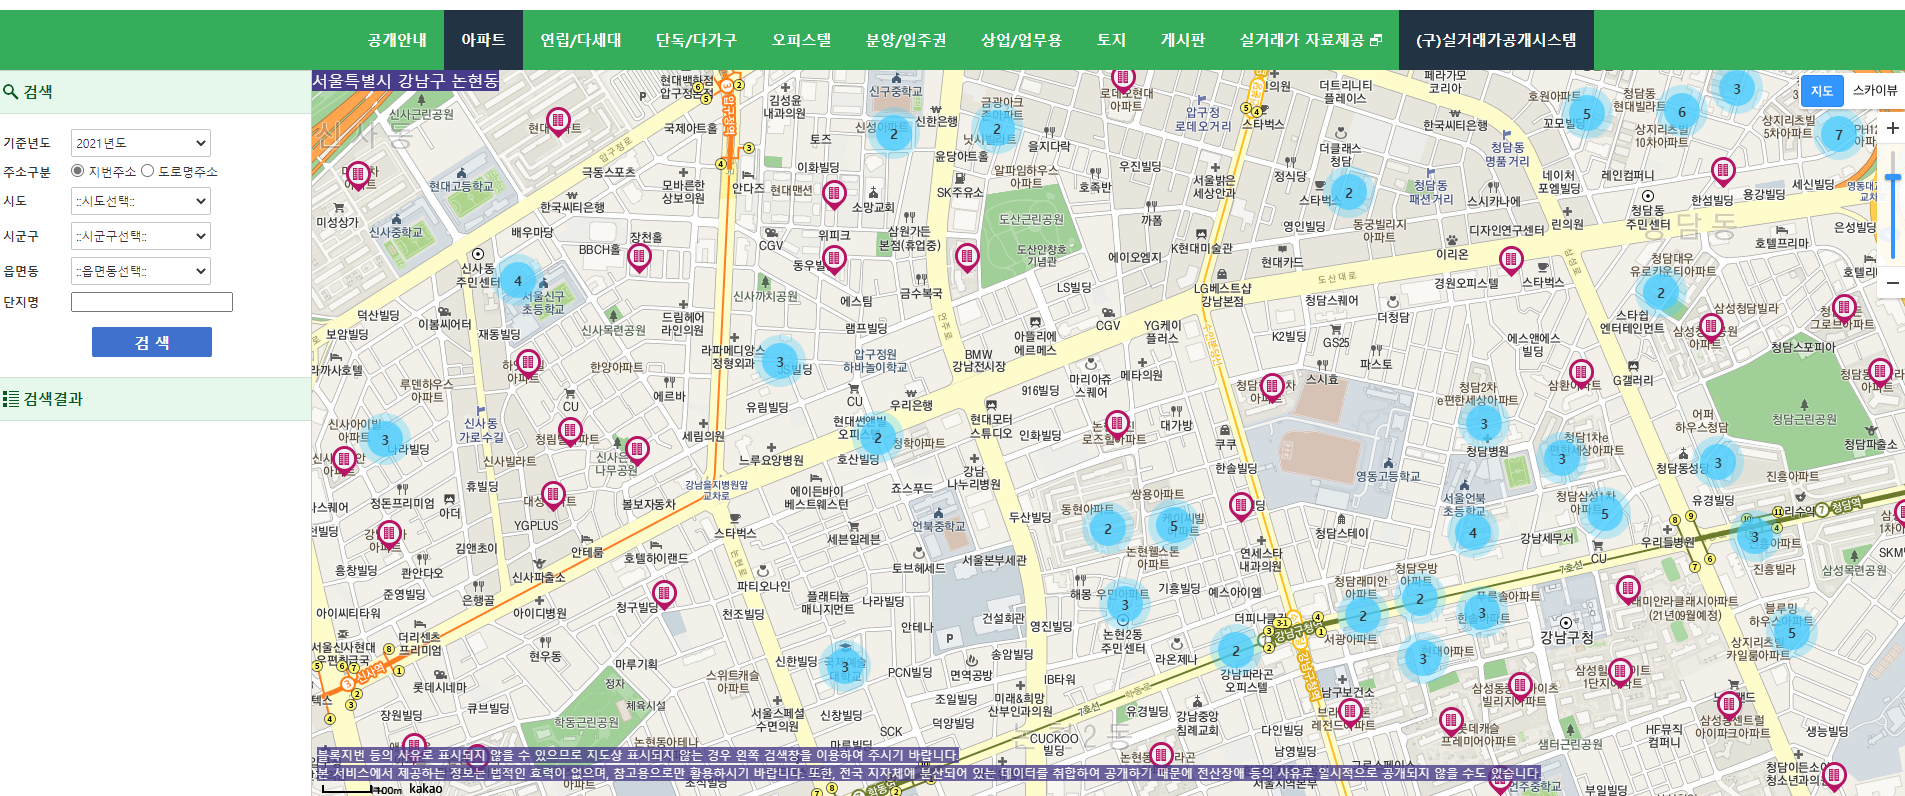Open the 게시판 menu

pos(1182,40)
